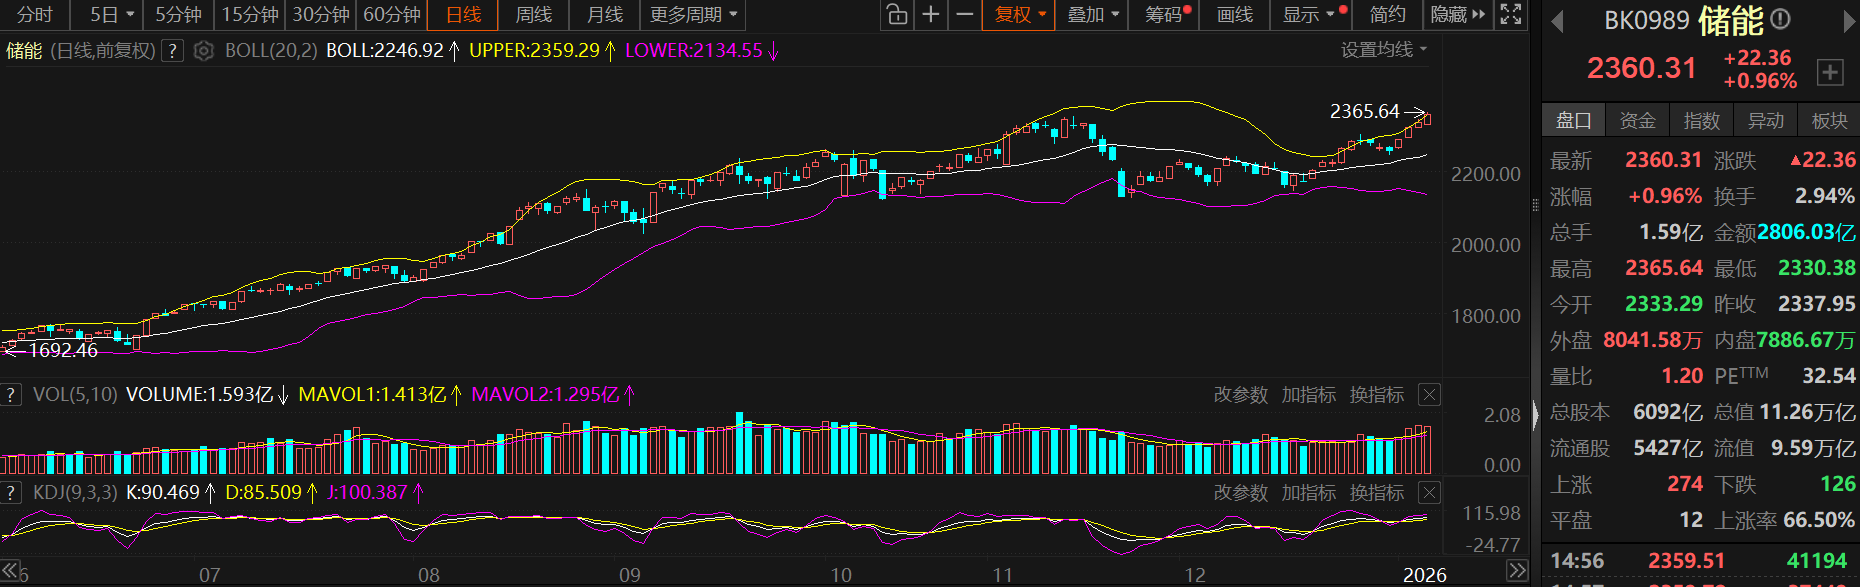This screenshot has width=1860, height=587.
Task: Click 换指标 in the KDJ panel
Action: (x=1376, y=493)
